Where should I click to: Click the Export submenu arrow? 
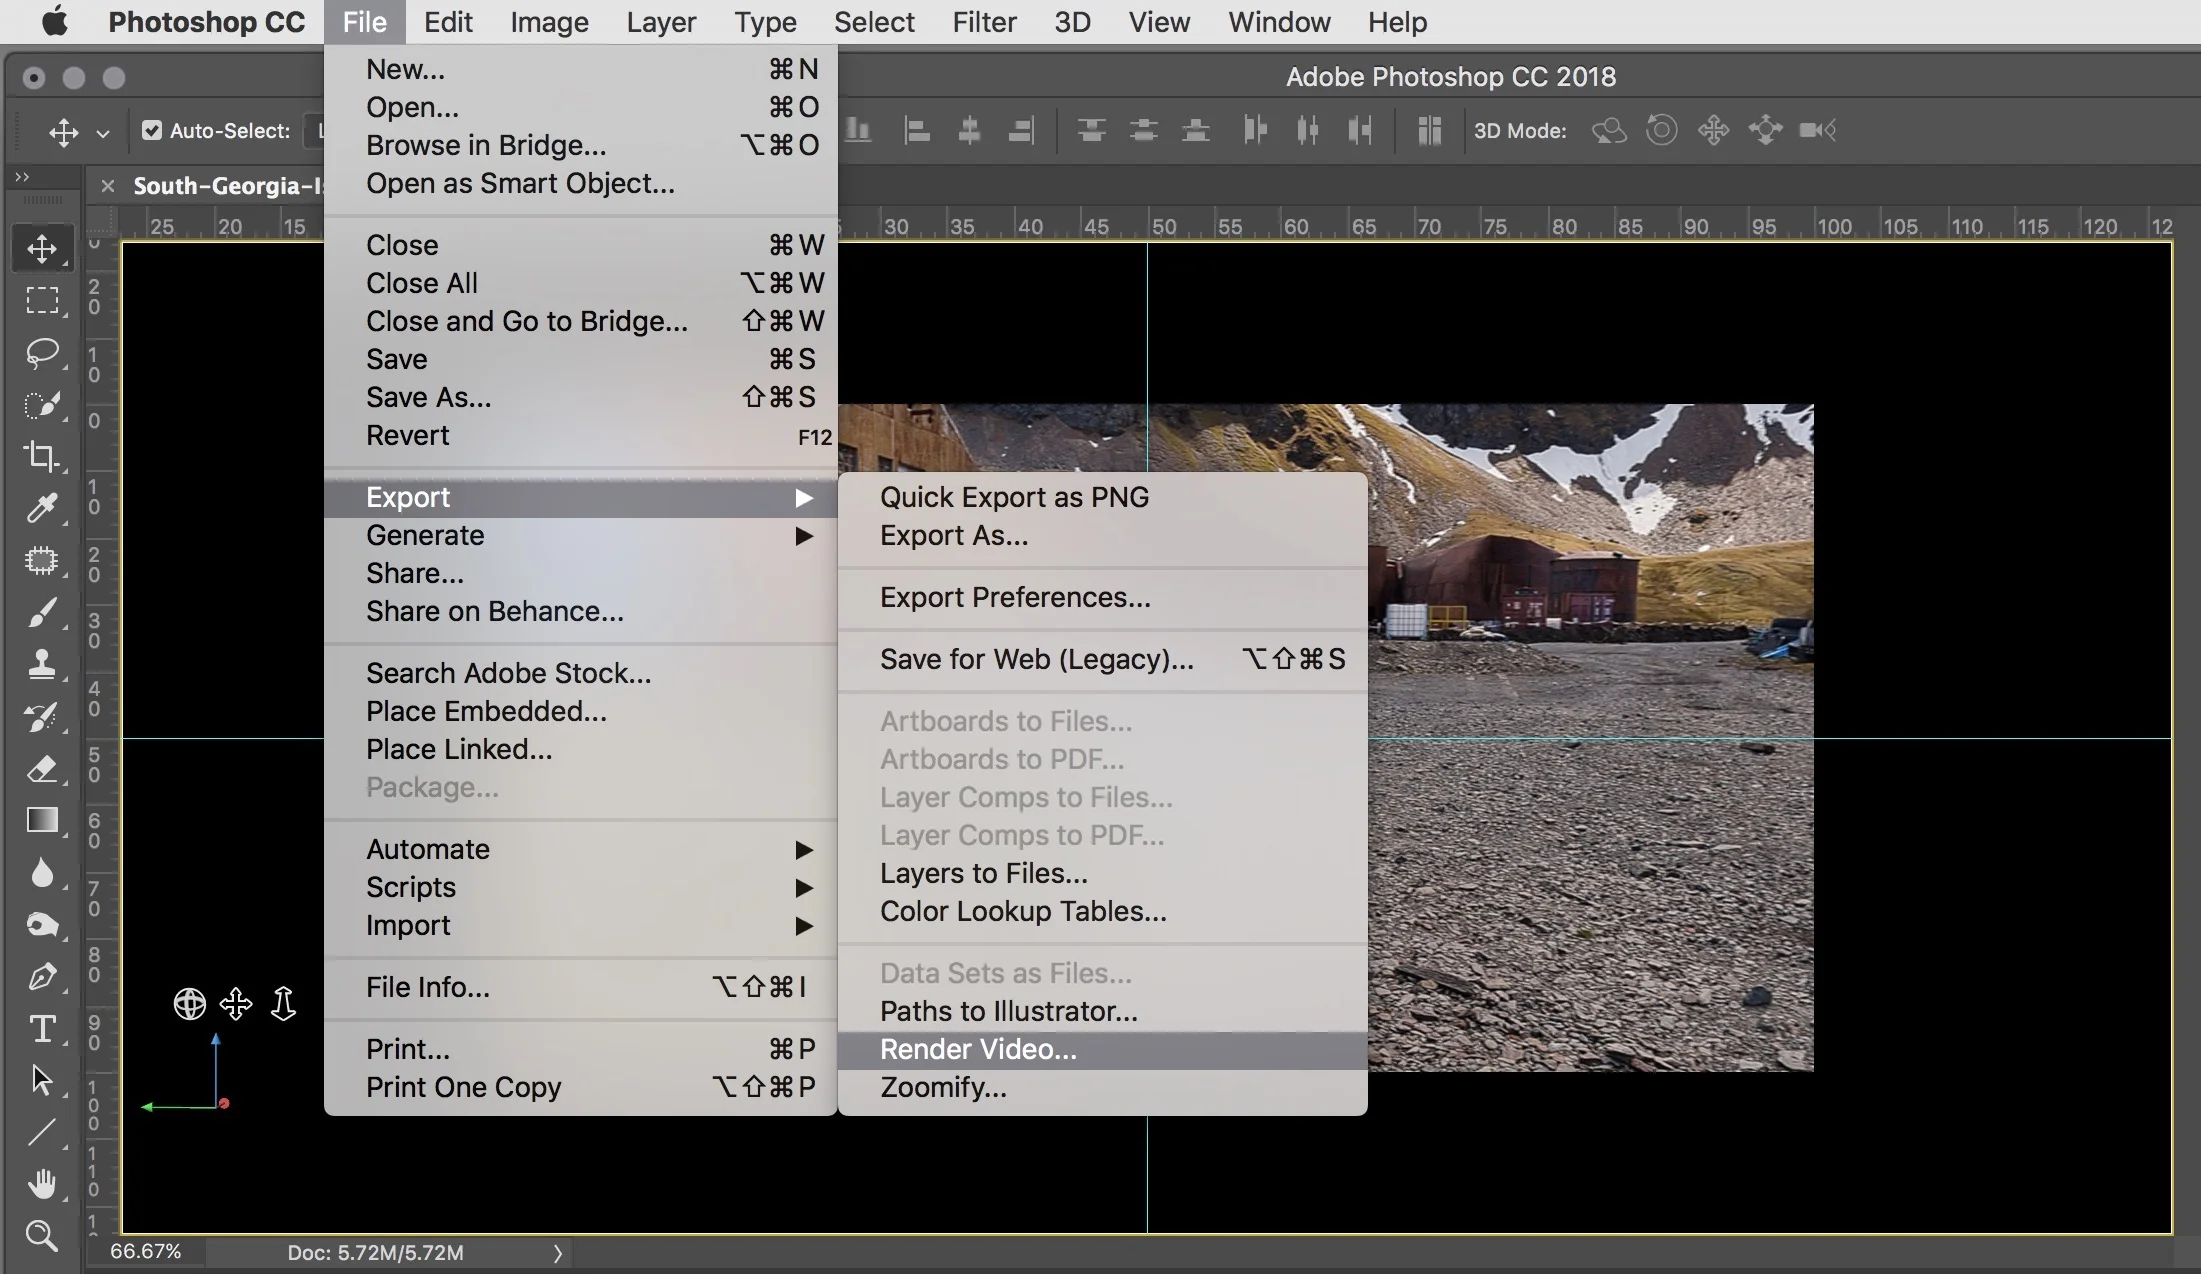(x=803, y=498)
